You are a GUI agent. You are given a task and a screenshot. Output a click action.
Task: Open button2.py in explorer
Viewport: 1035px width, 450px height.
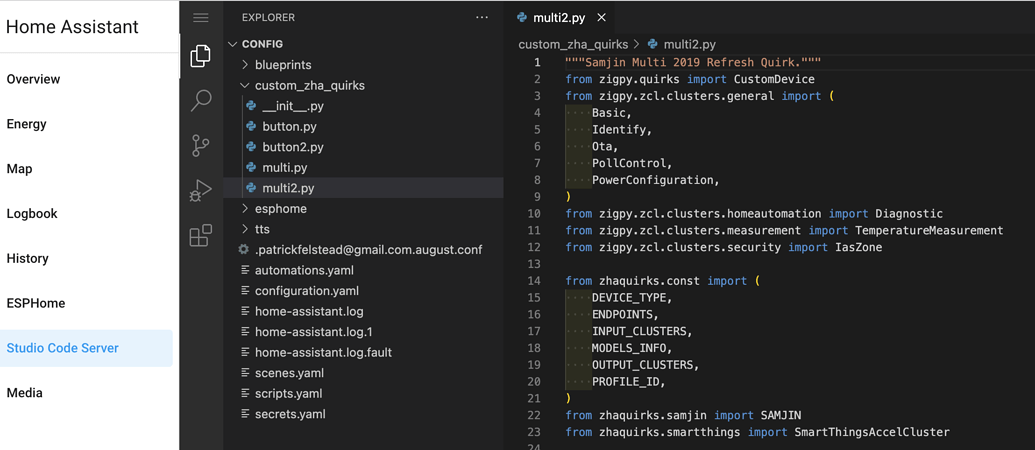click(293, 146)
